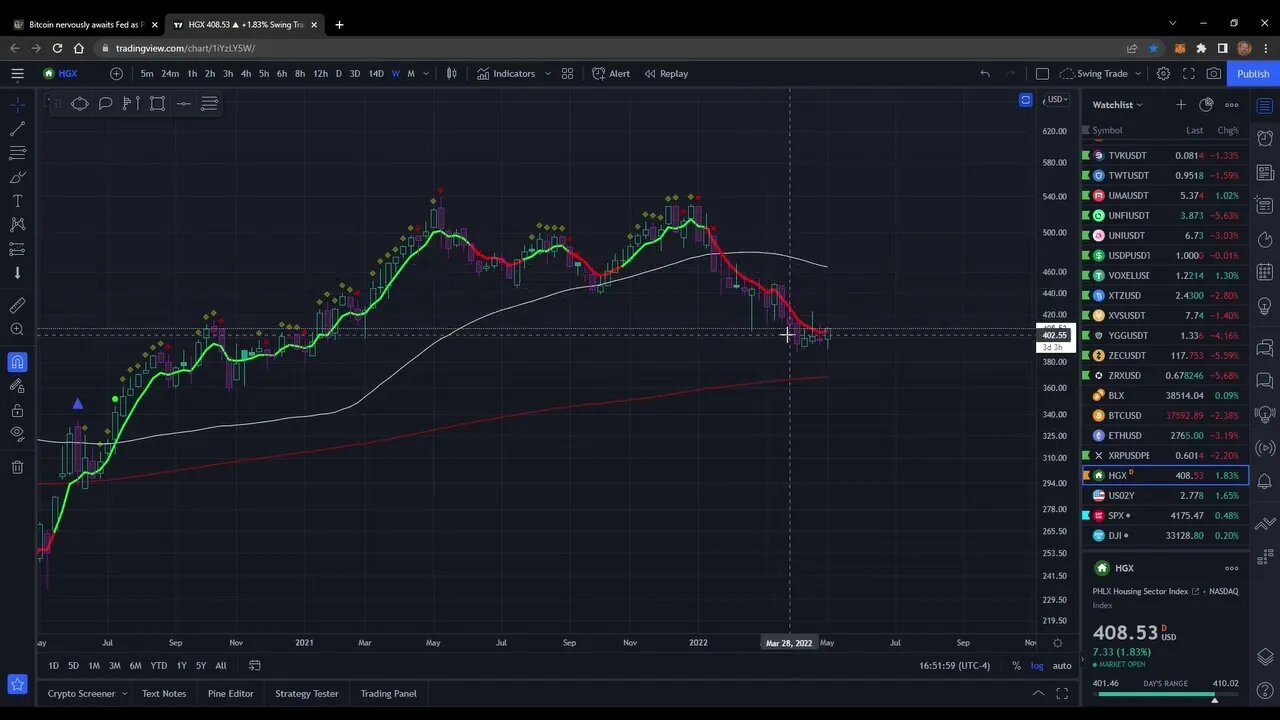Toggle log scale on price axis
The image size is (1280, 720).
tap(1037, 665)
